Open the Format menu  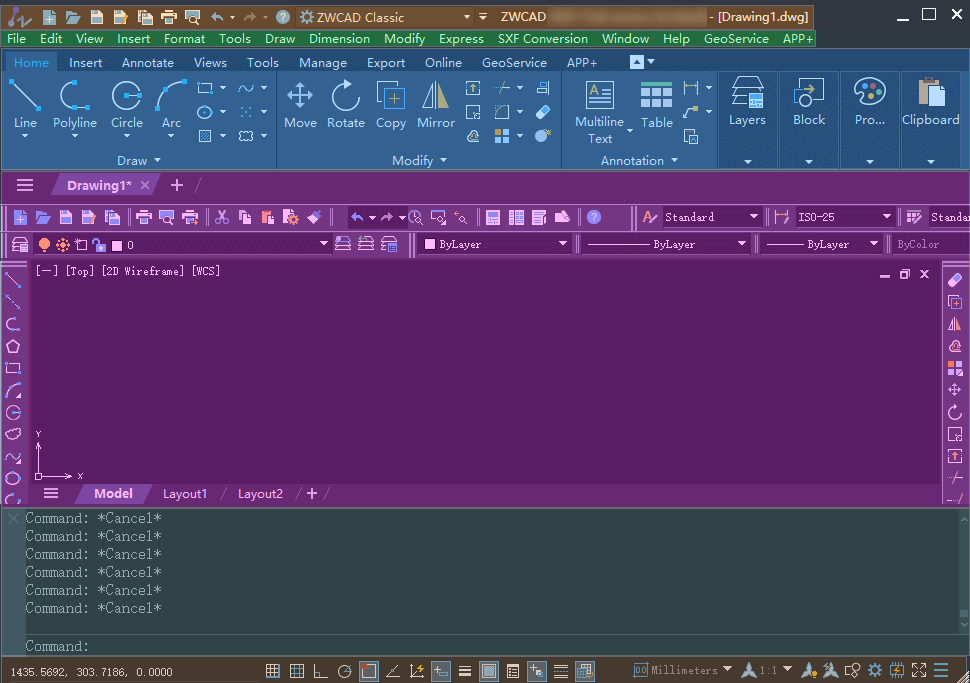(x=184, y=38)
